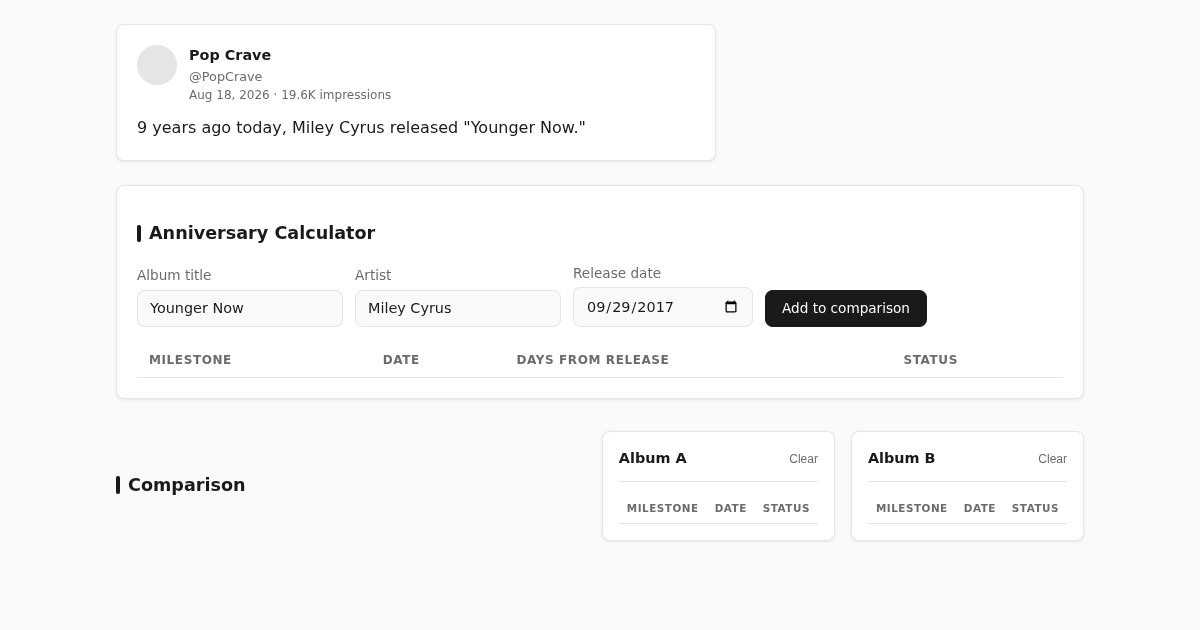
Task: Click STATUS header in Album A card
Action: [x=786, y=509]
